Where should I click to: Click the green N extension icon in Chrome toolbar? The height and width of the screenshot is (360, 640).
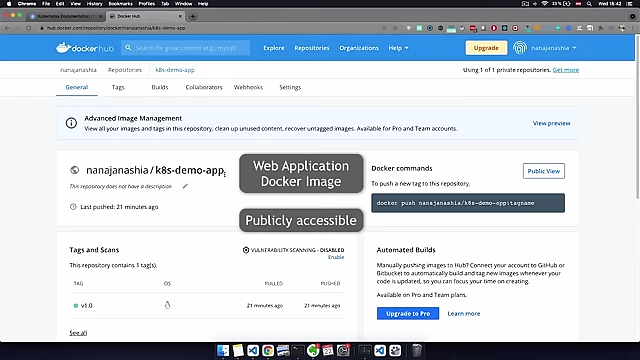(x=419, y=28)
